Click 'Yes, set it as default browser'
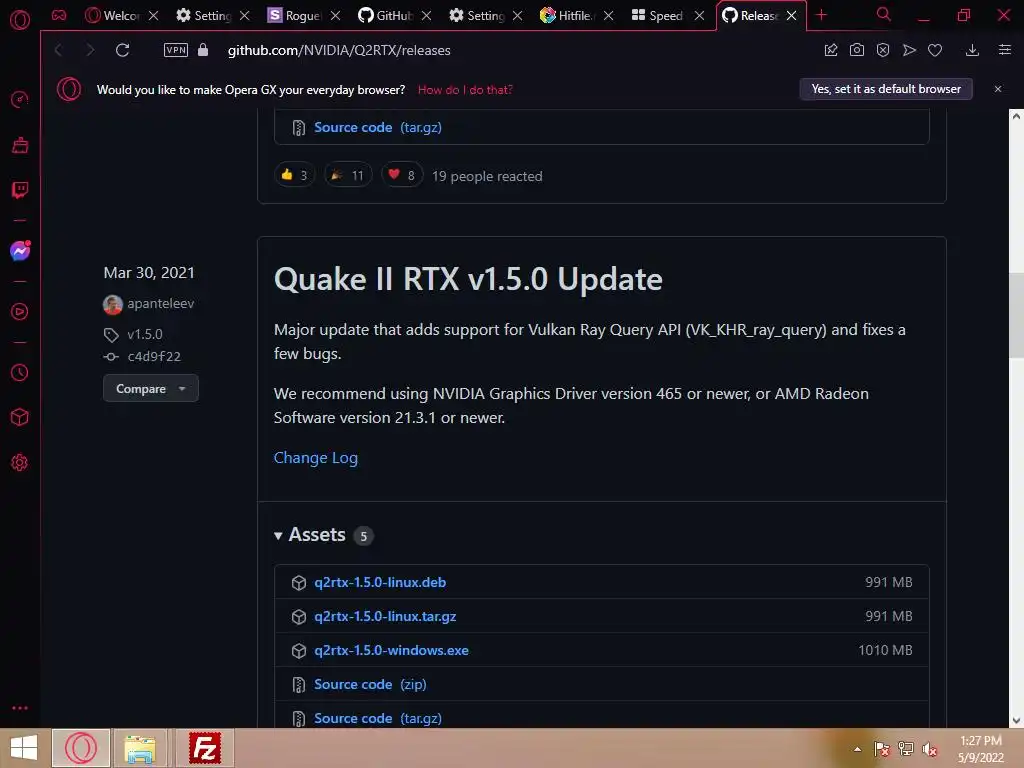The width and height of the screenshot is (1024, 768). click(x=886, y=89)
